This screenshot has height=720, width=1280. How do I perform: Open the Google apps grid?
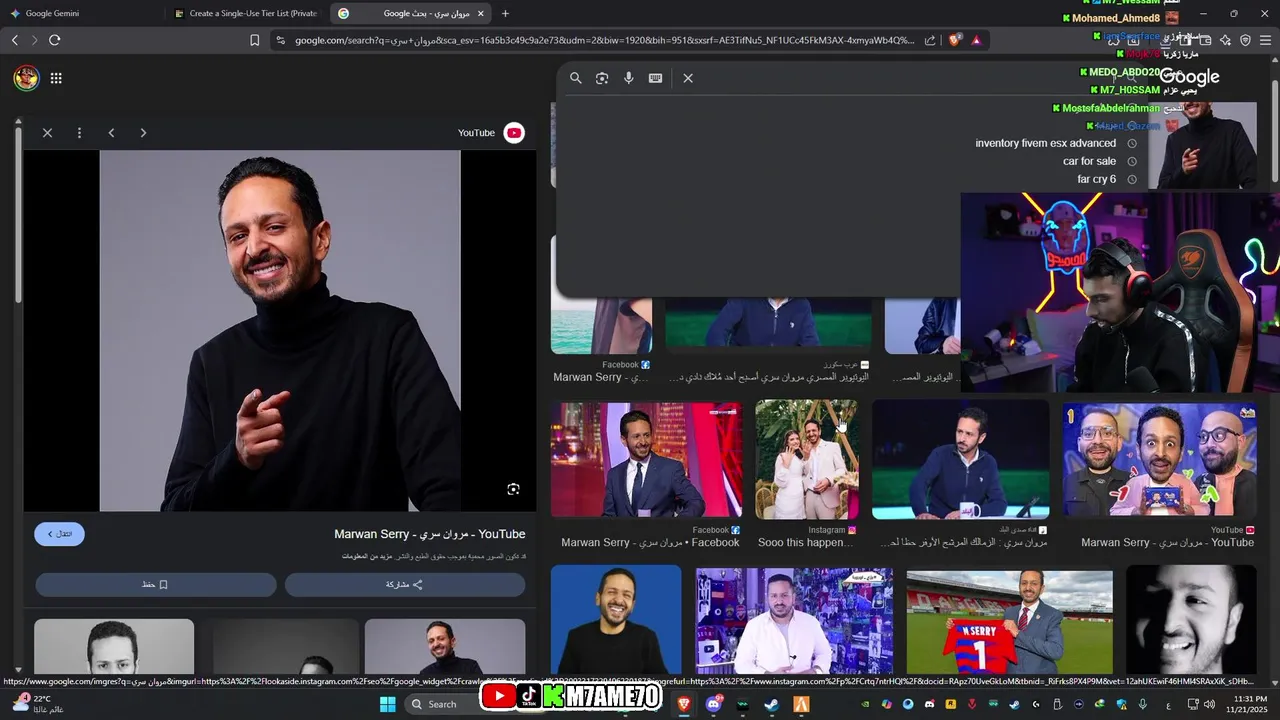tap(56, 78)
